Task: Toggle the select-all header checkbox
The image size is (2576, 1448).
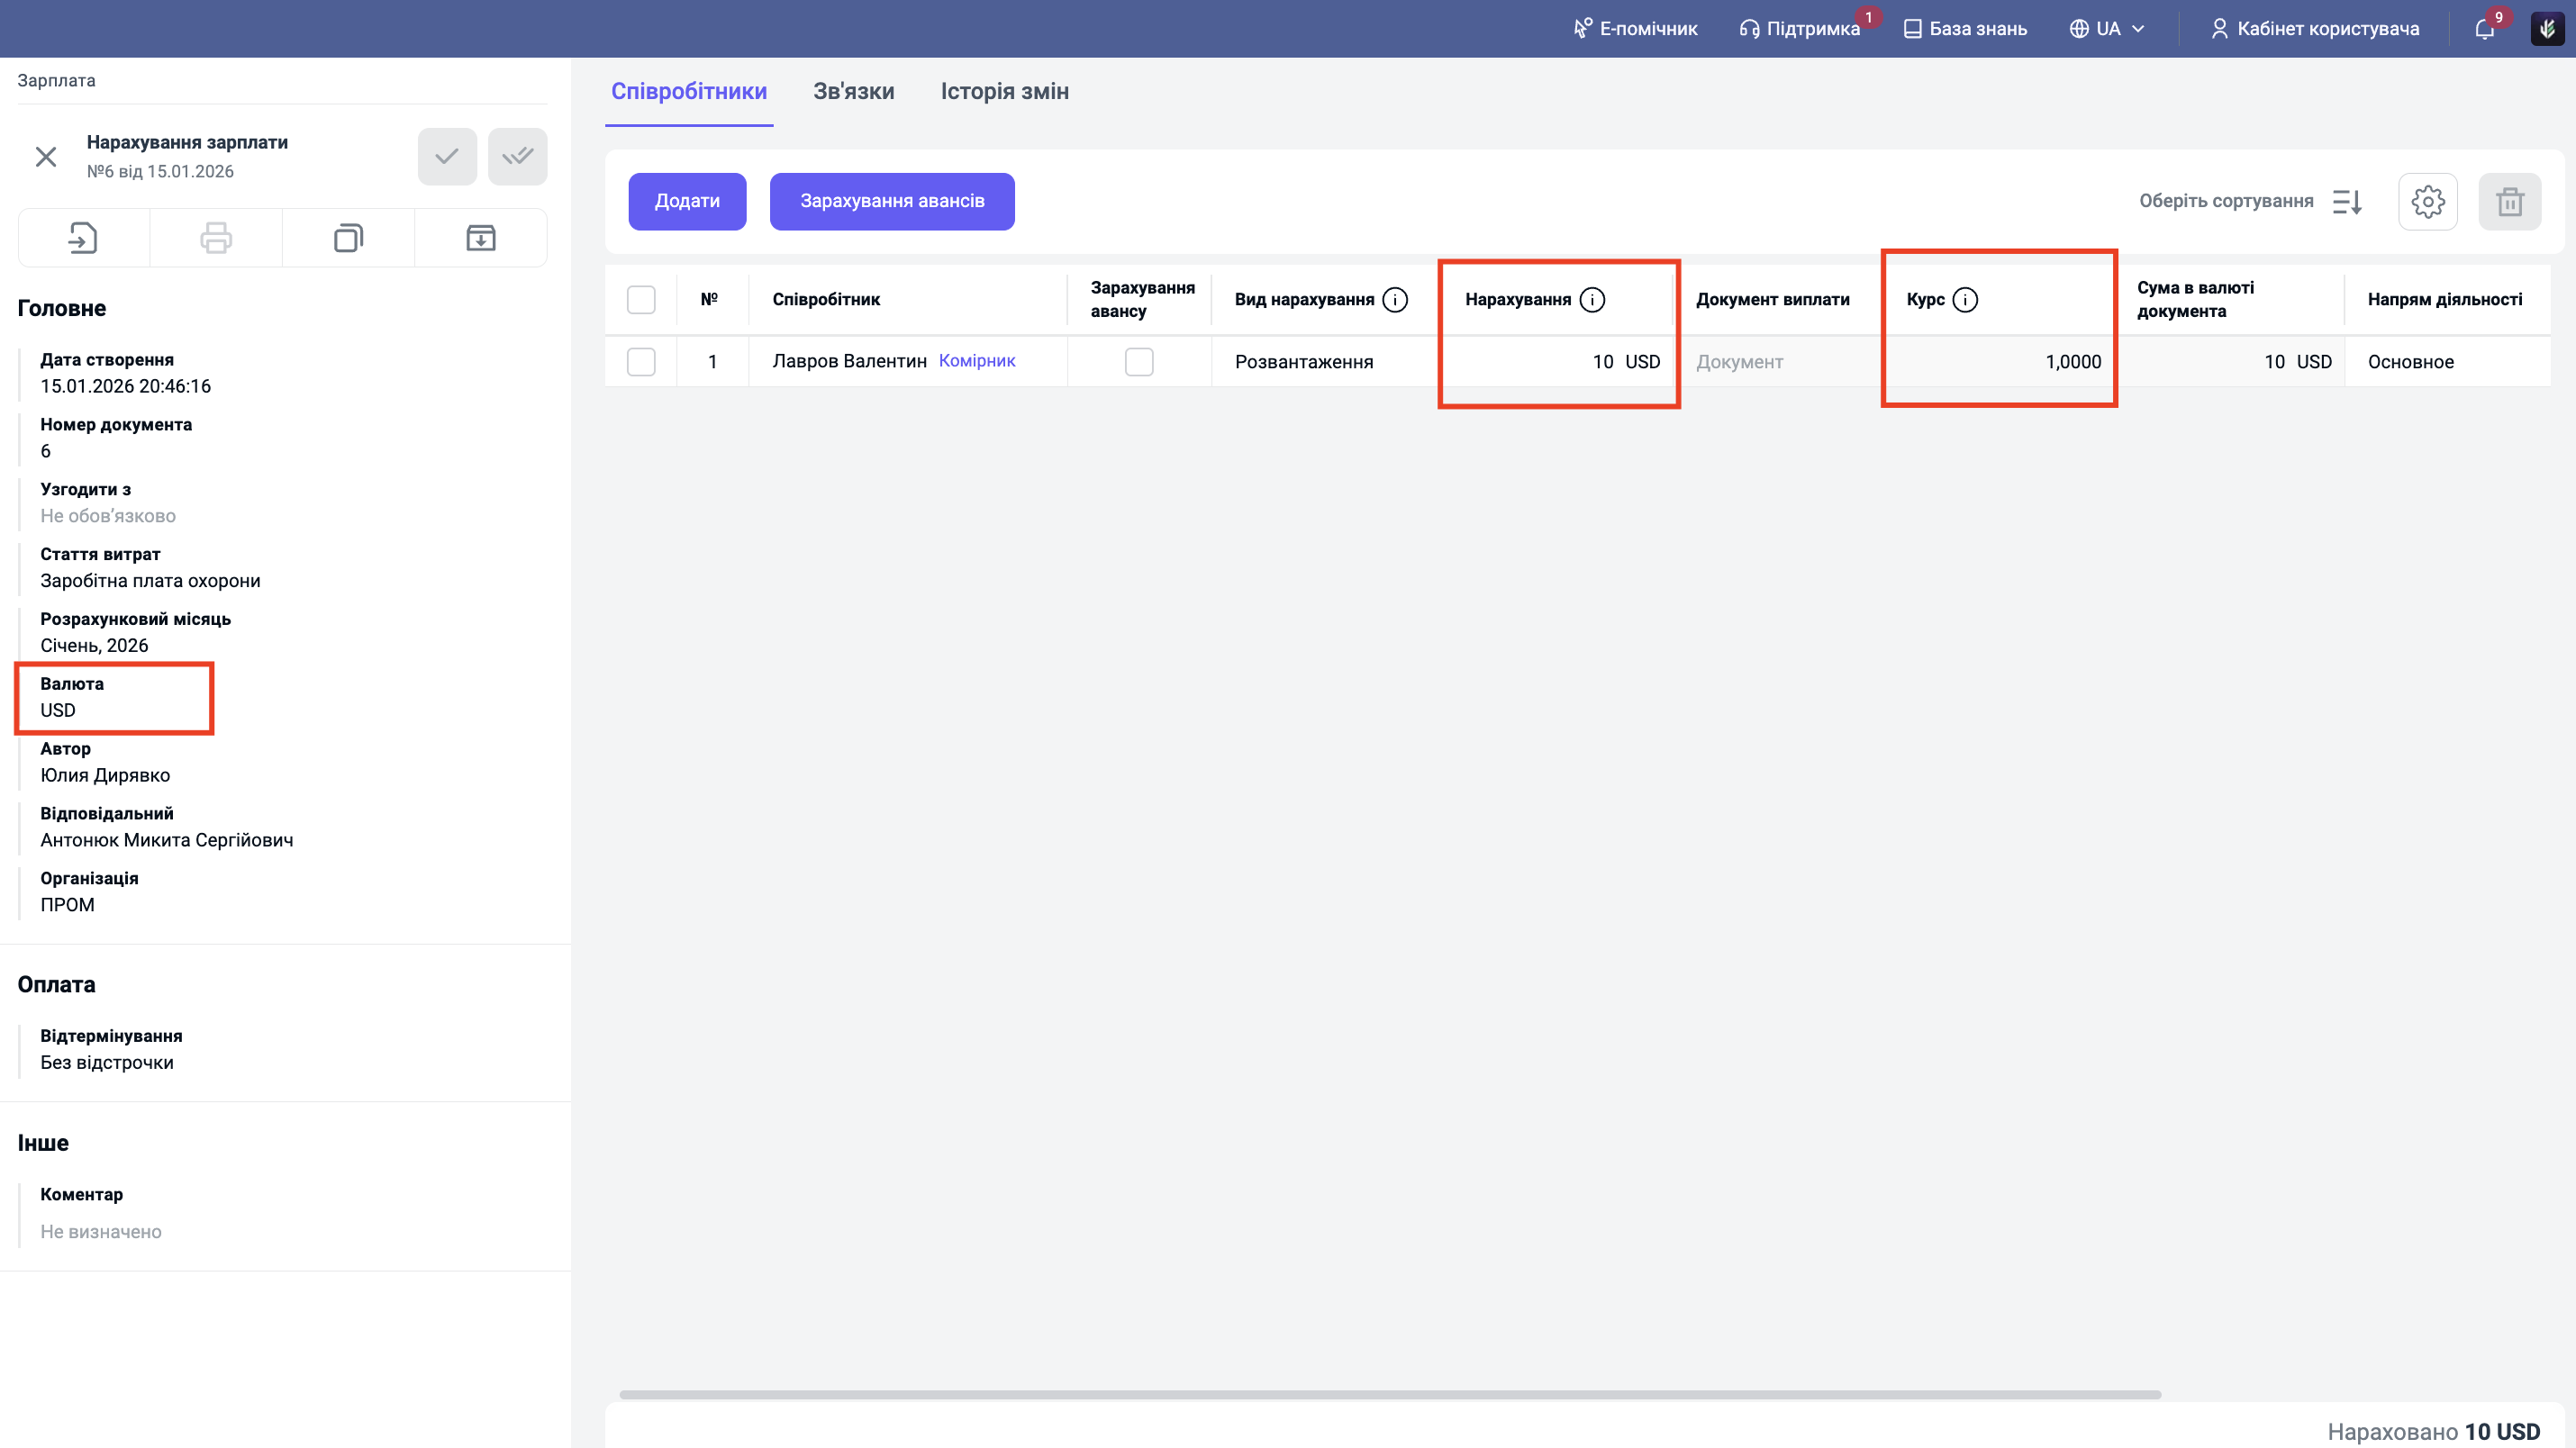Action: [x=641, y=300]
